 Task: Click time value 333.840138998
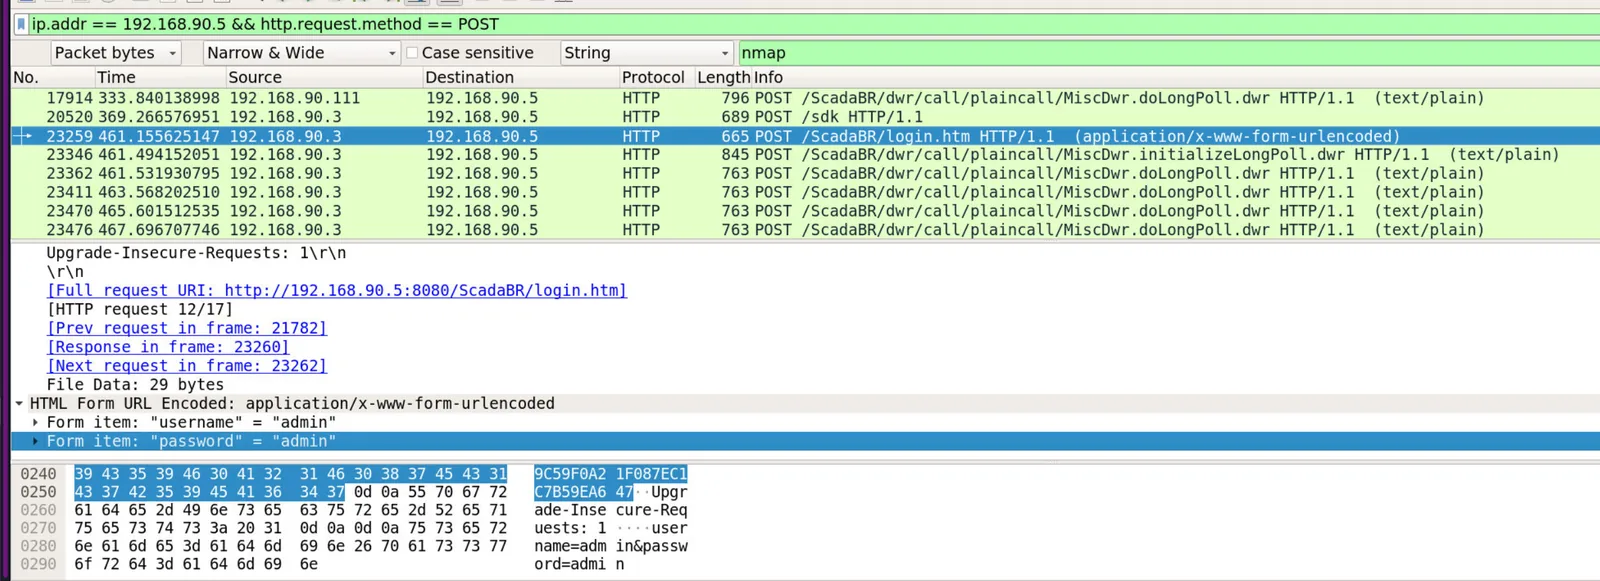(159, 98)
